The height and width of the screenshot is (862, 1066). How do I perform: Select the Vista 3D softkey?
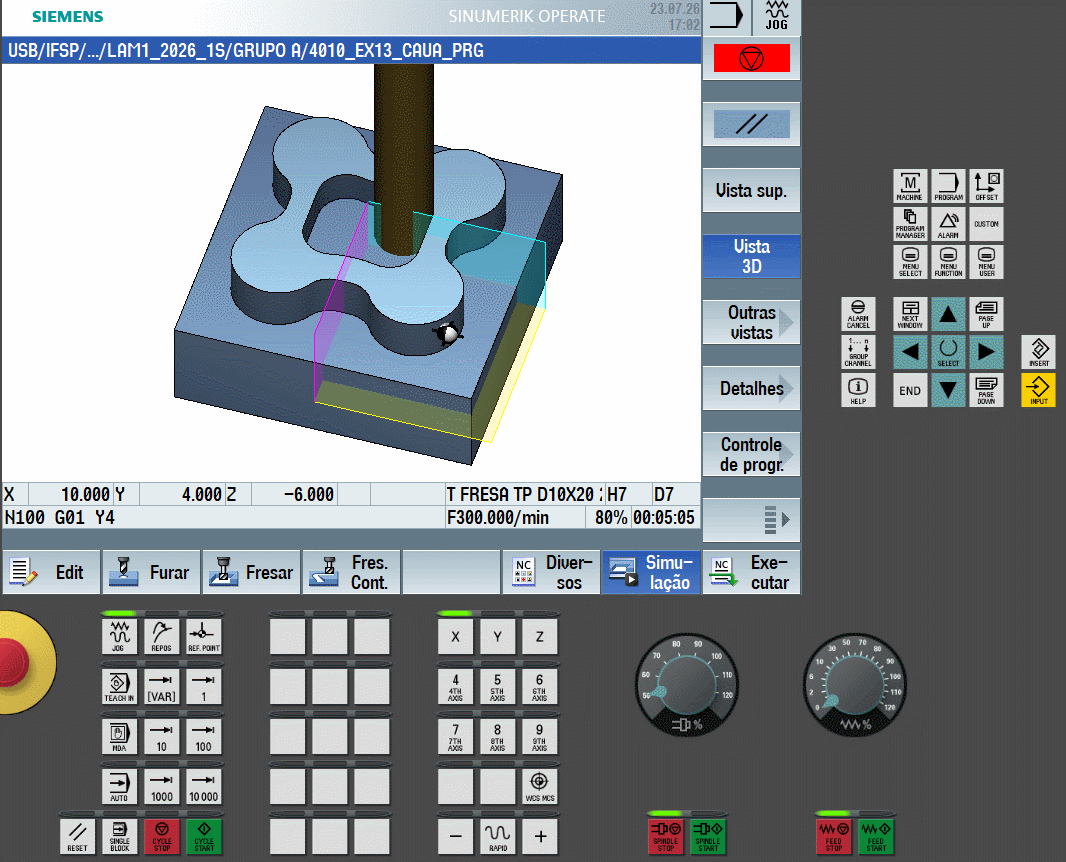point(751,256)
